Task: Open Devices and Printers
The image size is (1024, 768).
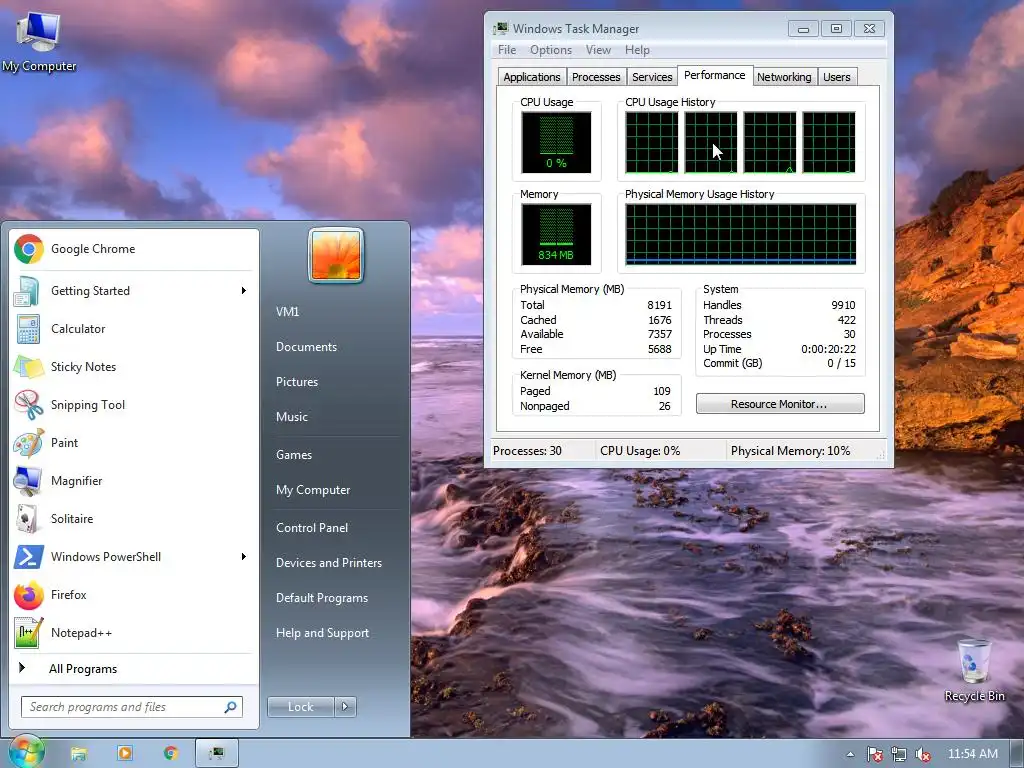Action: 329,563
